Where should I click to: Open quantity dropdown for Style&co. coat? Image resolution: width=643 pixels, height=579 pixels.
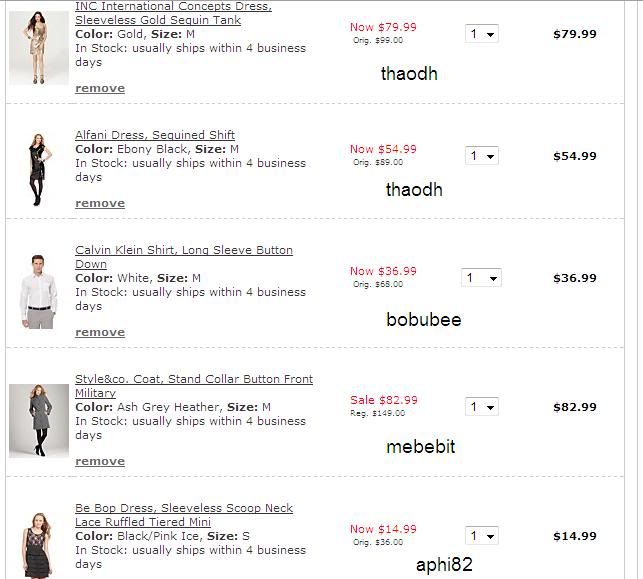pos(482,407)
